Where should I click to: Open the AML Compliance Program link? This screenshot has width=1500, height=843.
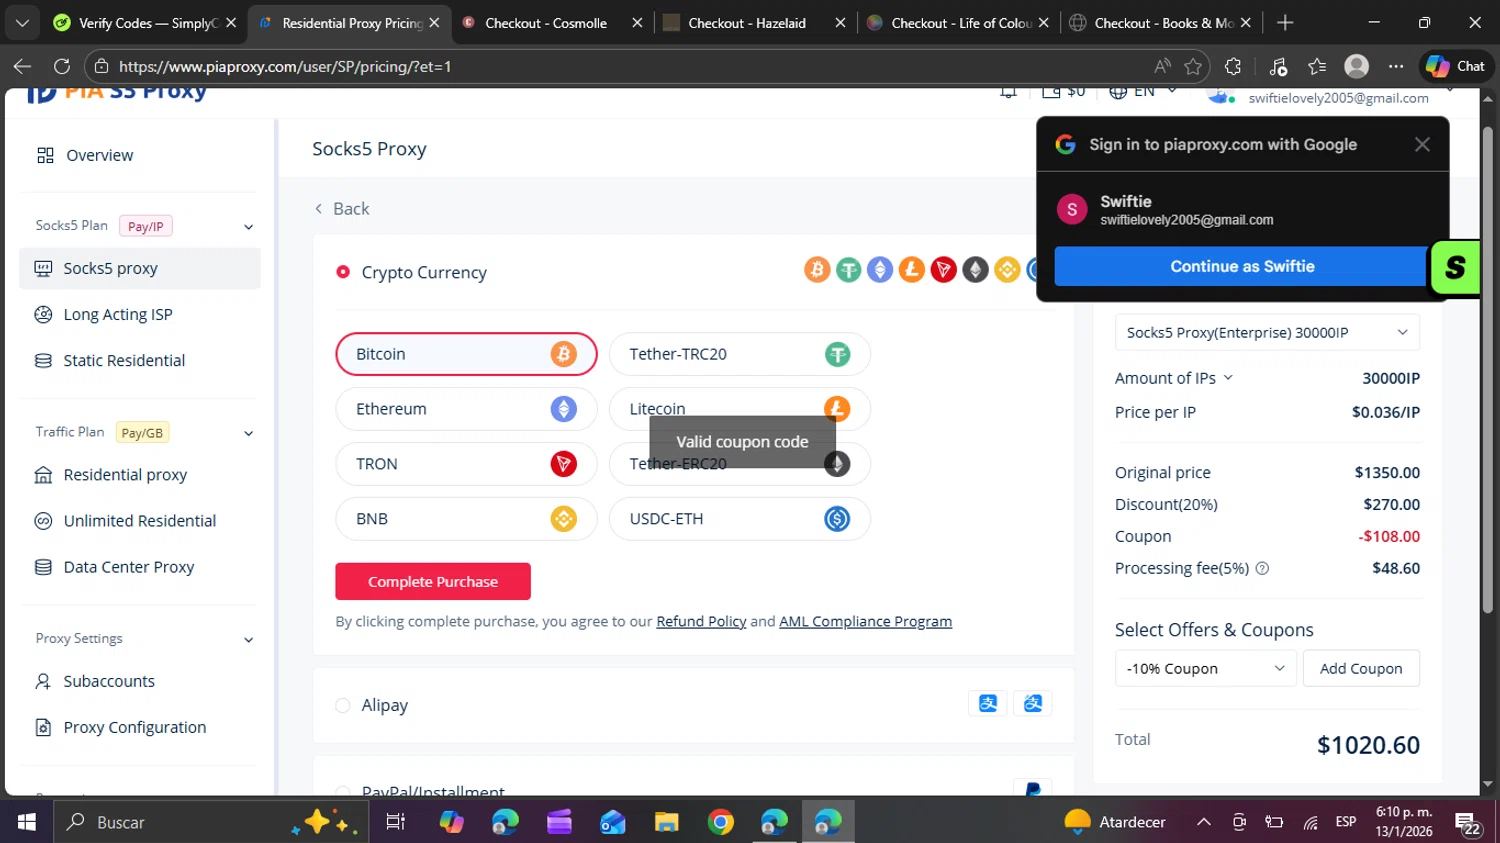(x=865, y=621)
